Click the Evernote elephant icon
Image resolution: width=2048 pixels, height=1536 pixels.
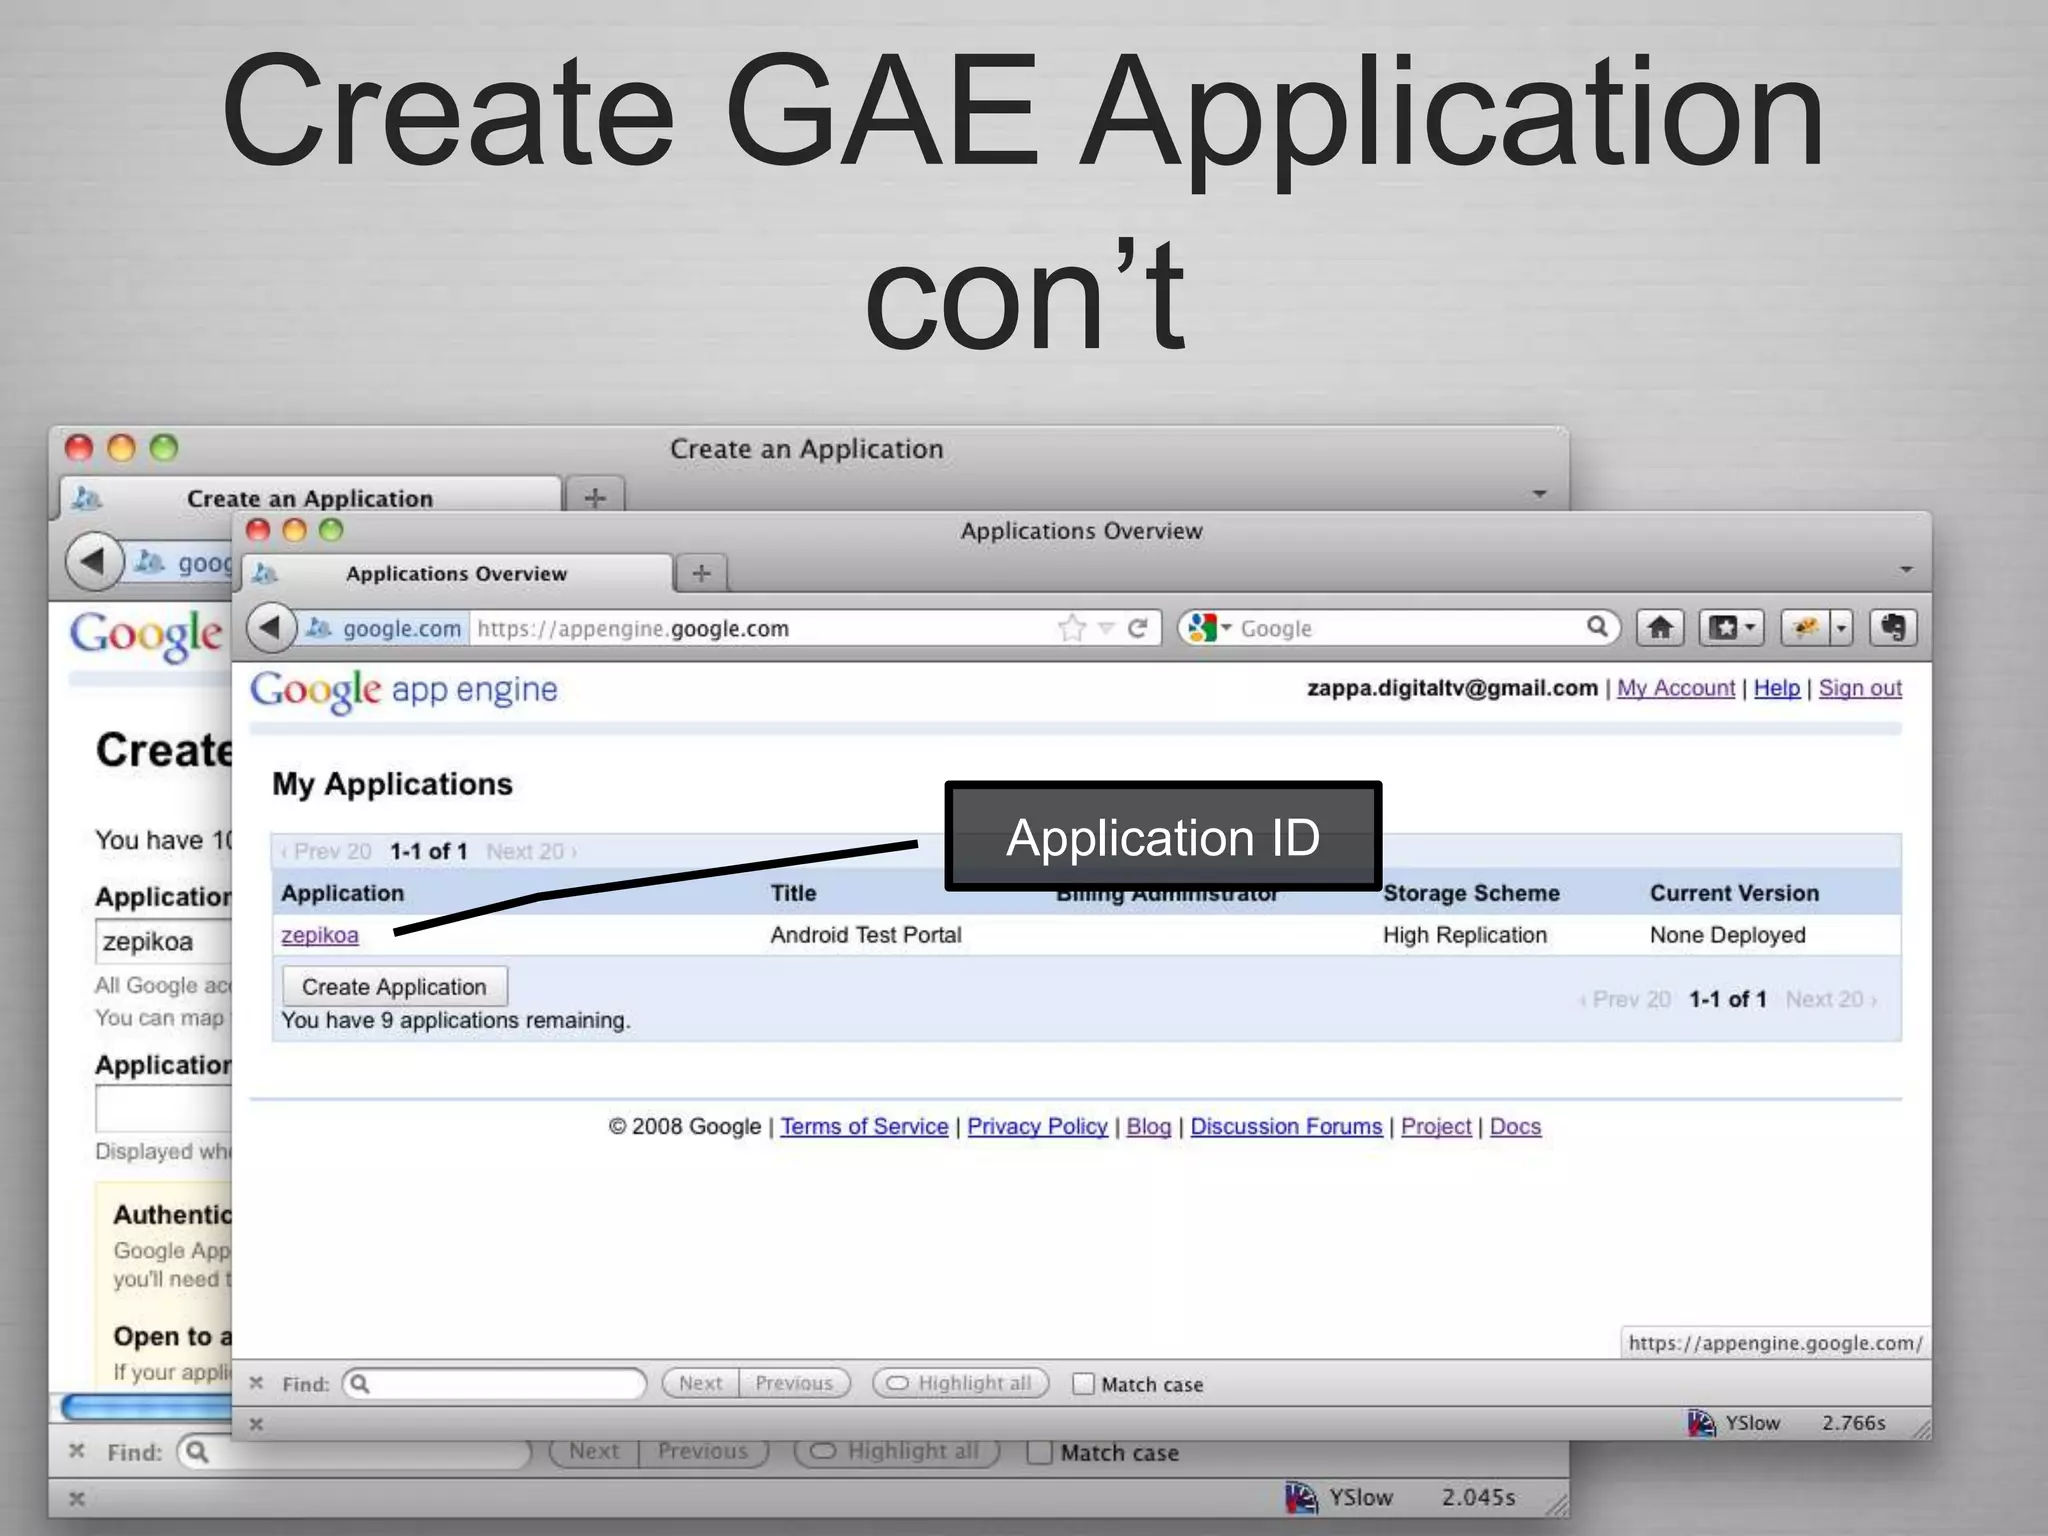1893,628
